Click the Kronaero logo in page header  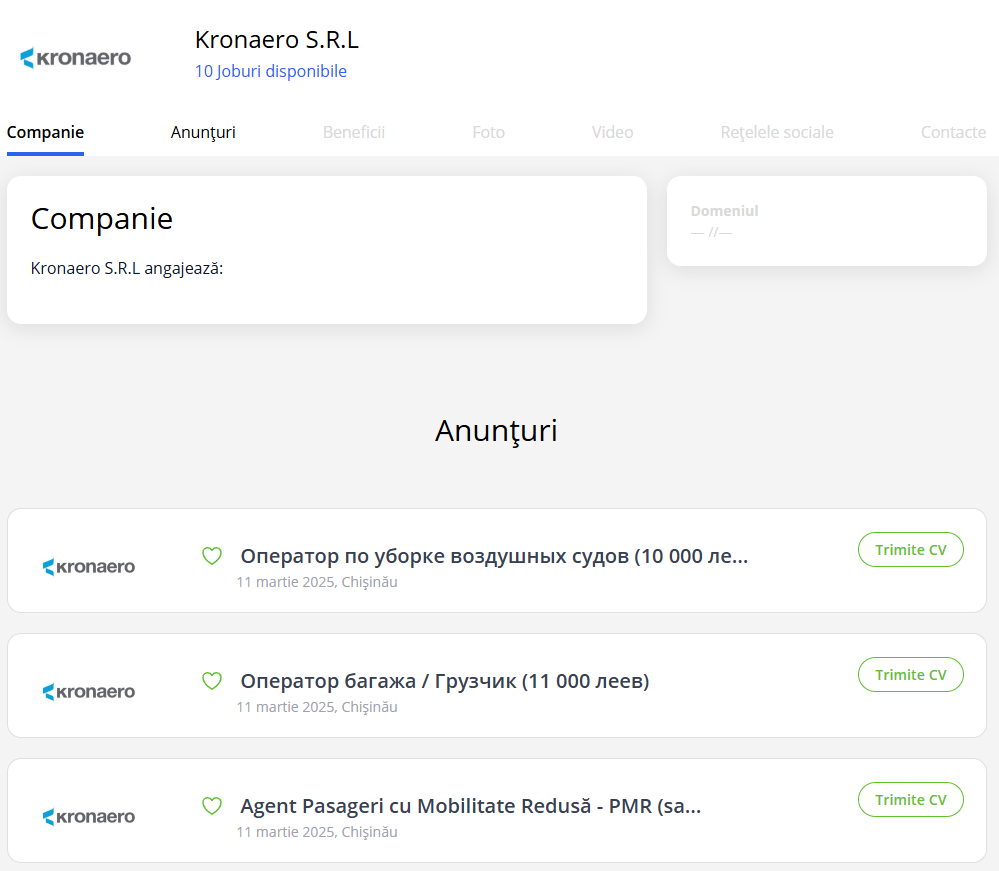(x=76, y=58)
